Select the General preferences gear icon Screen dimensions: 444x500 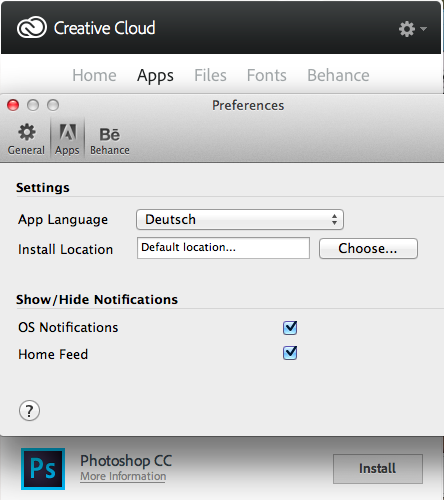[x=27, y=132]
